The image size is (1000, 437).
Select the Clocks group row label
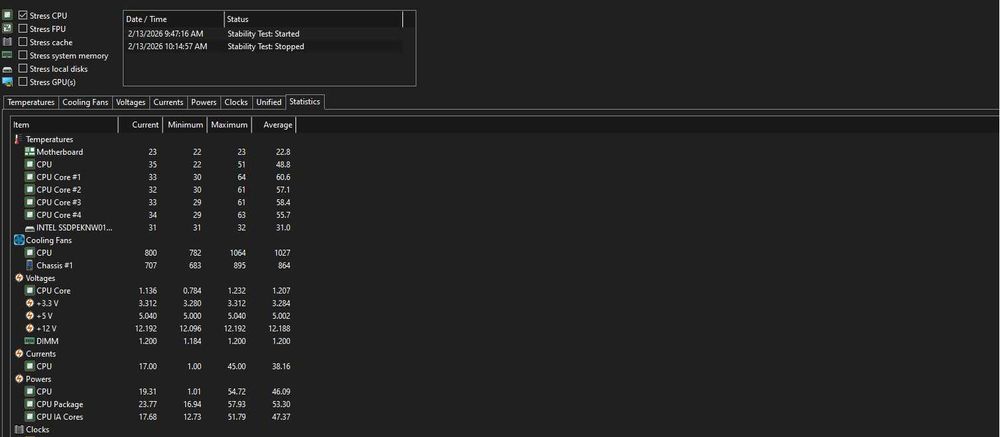[38, 429]
